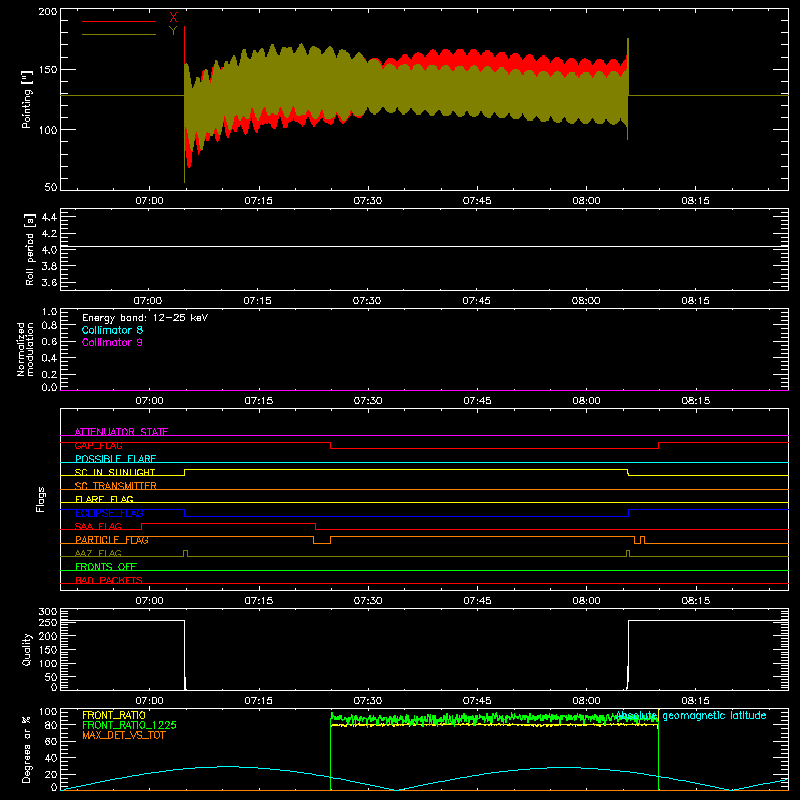Click the PARTICLE_FLAG label

tap(112, 540)
